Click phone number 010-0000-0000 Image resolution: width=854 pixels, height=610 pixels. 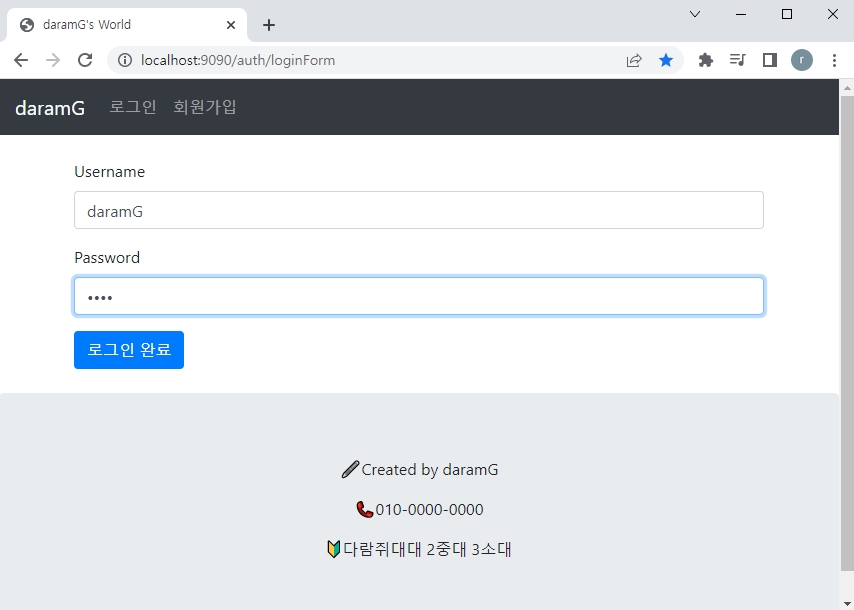(429, 509)
